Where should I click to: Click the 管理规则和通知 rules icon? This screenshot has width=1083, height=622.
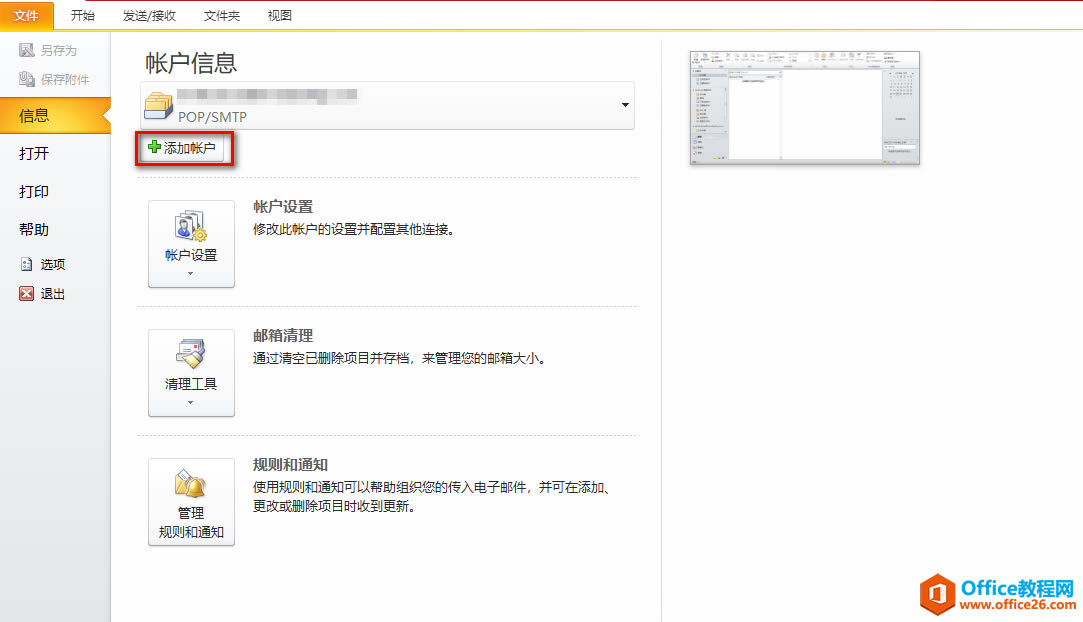tap(190, 484)
